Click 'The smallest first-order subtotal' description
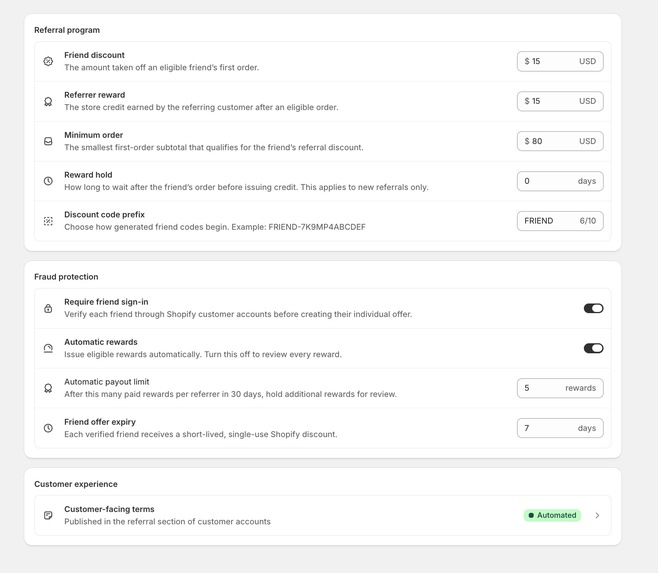 click(x=214, y=147)
